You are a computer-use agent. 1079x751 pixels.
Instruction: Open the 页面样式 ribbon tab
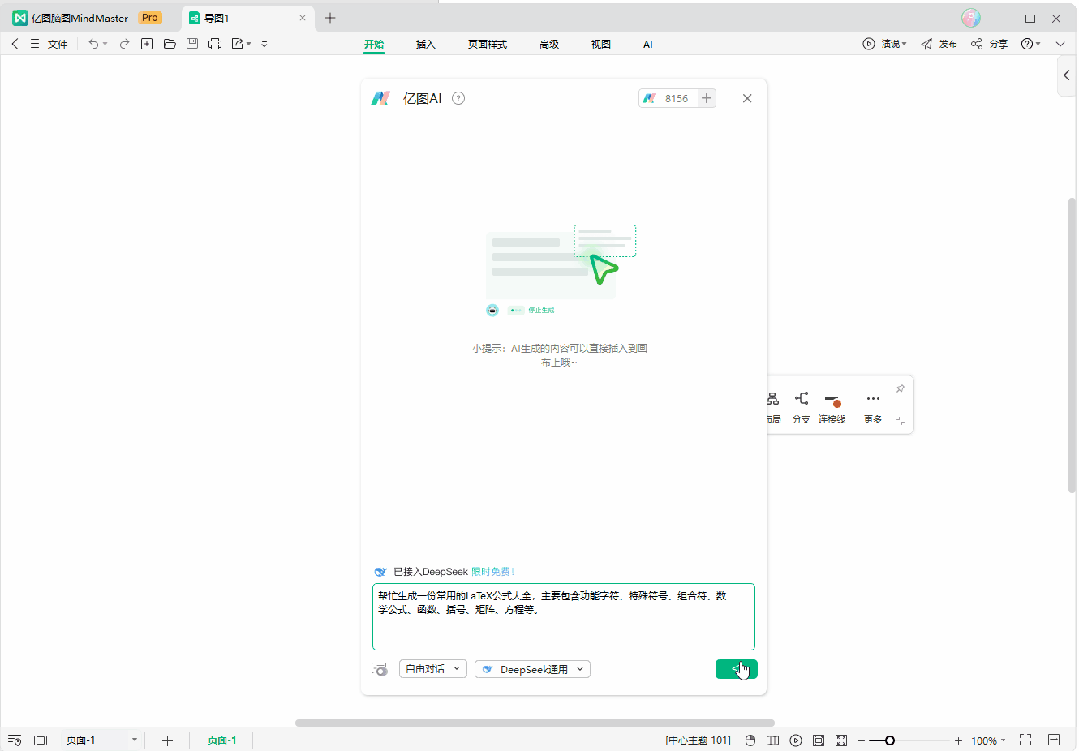click(x=487, y=44)
